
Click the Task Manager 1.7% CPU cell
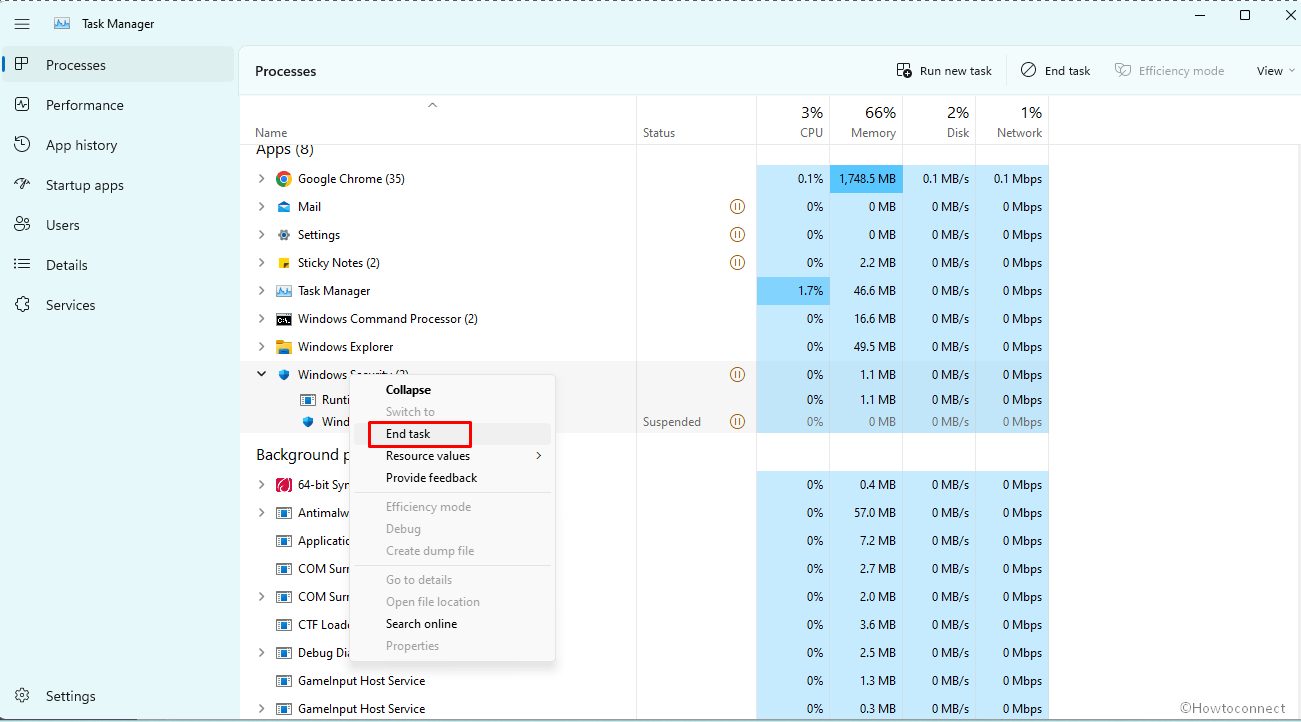pos(793,291)
